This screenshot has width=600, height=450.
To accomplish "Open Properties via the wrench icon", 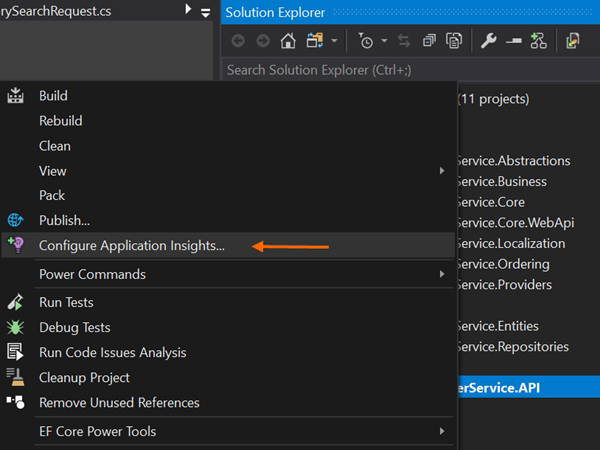I will pos(489,41).
